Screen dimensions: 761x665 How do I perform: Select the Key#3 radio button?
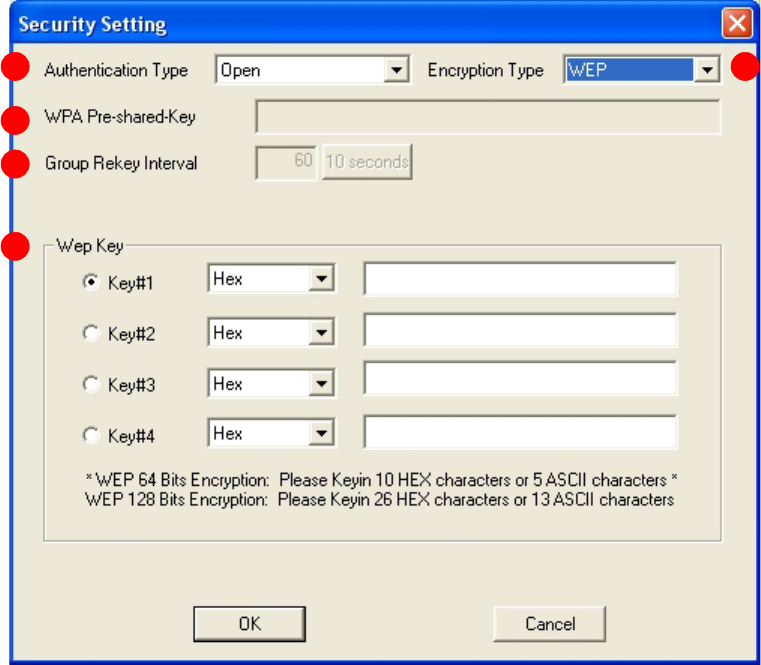[x=91, y=384]
